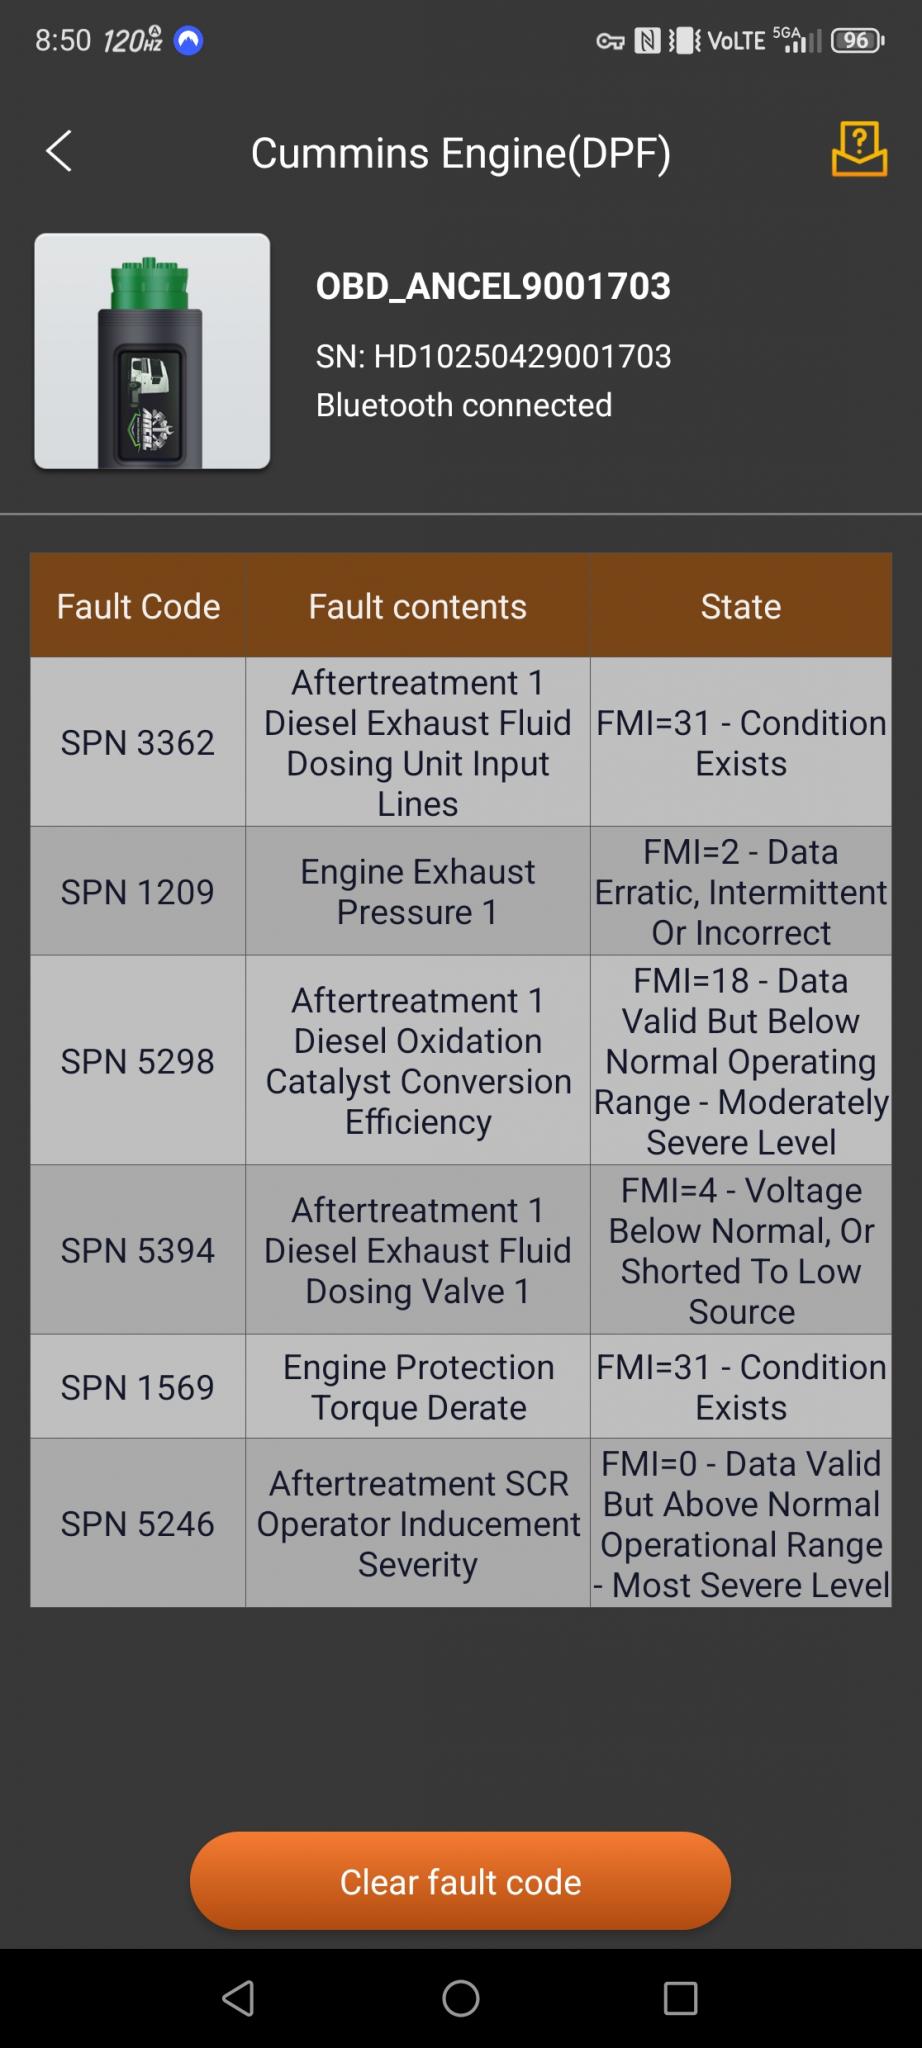The width and height of the screenshot is (922, 2048).
Task: Tap the NFC status bar icon
Action: [648, 41]
